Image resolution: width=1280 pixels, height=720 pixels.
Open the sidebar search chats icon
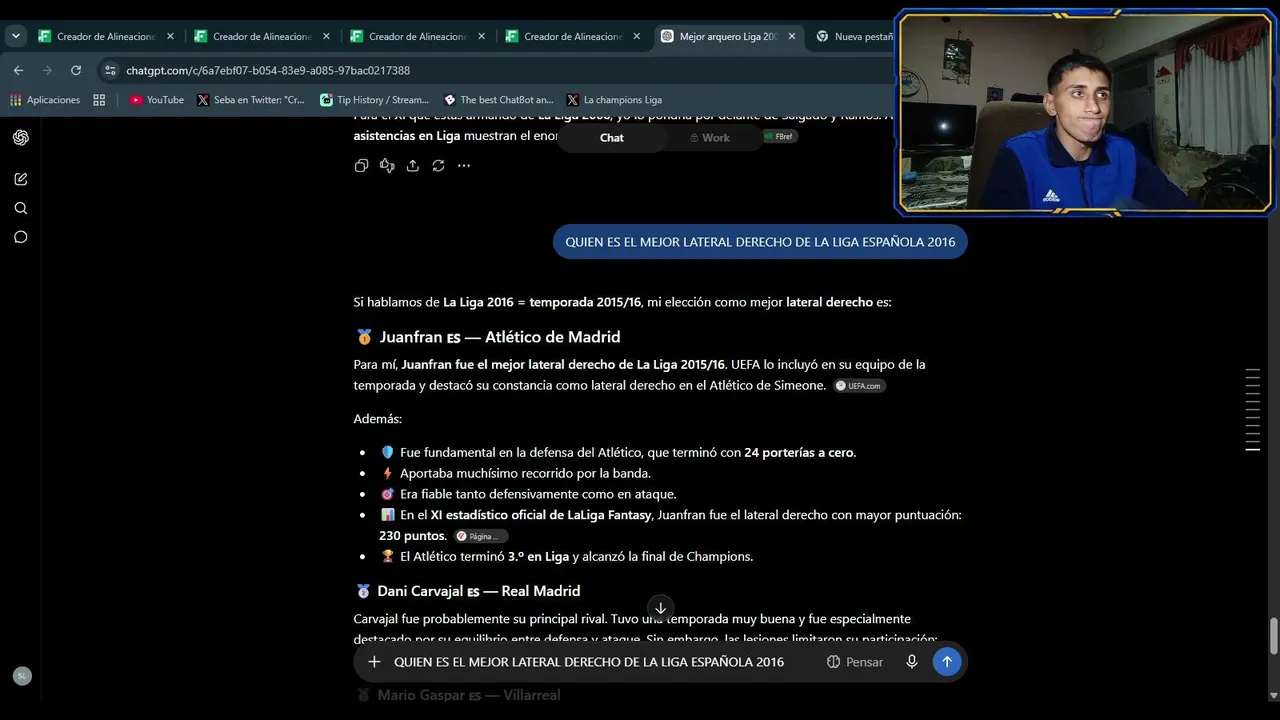point(20,208)
